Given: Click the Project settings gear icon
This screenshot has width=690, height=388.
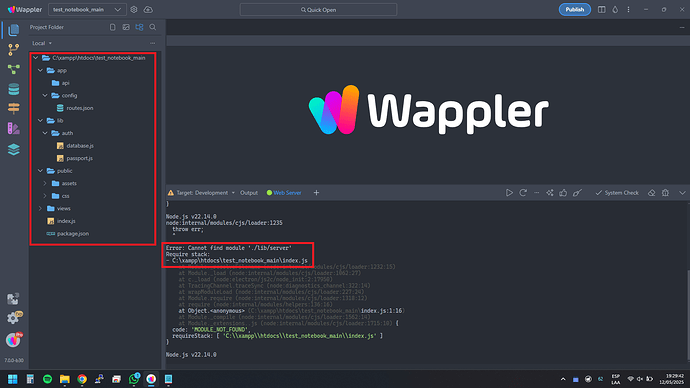Looking at the screenshot, I should tap(134, 9).
